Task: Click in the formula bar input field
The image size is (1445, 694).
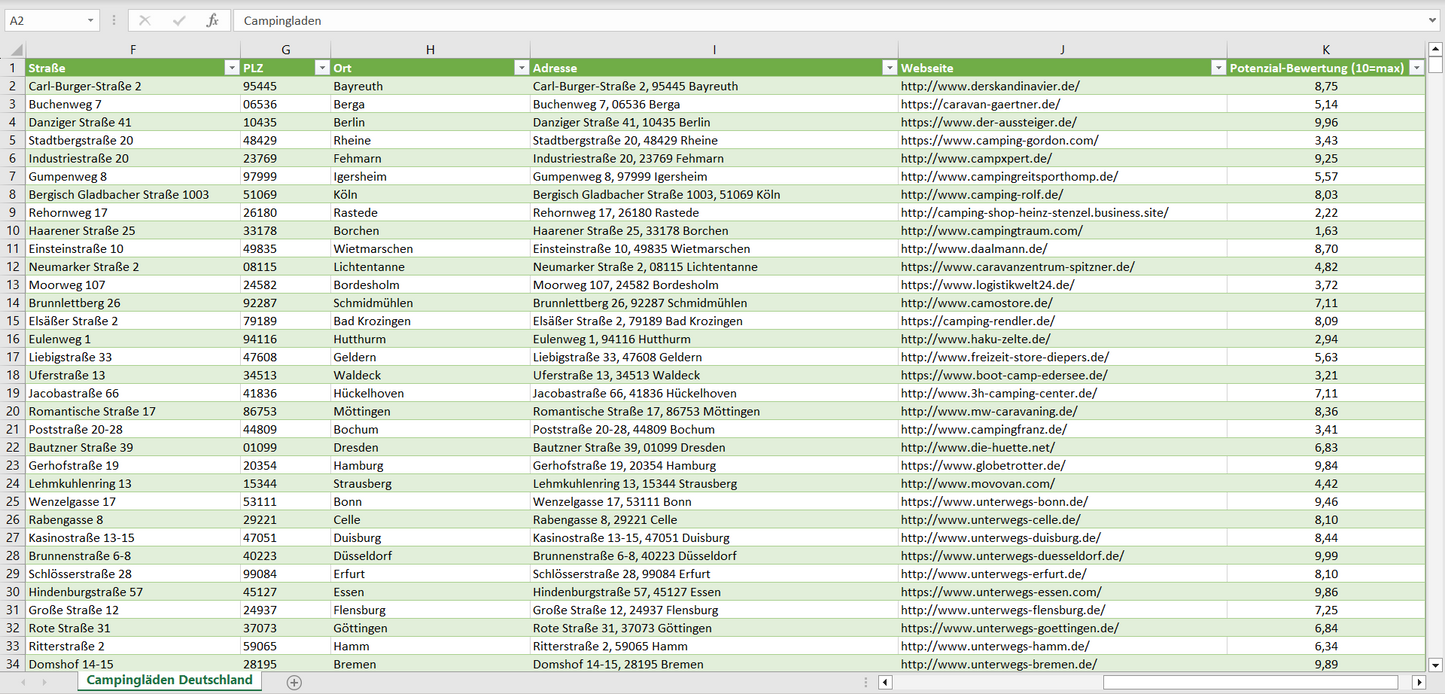Action: pos(800,20)
